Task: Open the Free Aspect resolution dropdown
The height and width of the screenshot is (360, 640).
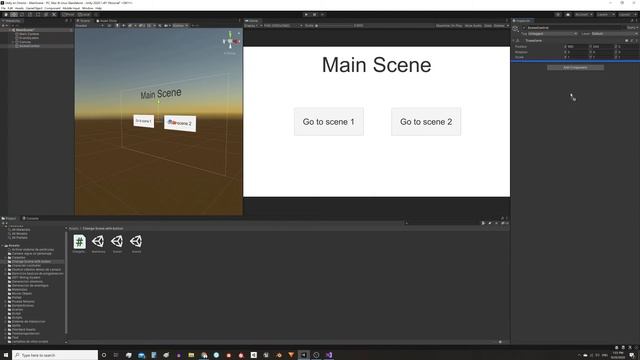Action: [282, 26]
